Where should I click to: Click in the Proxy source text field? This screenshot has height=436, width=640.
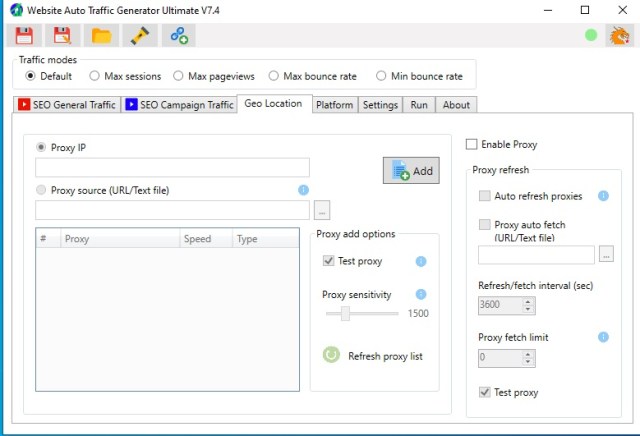pyautogui.click(x=172, y=210)
